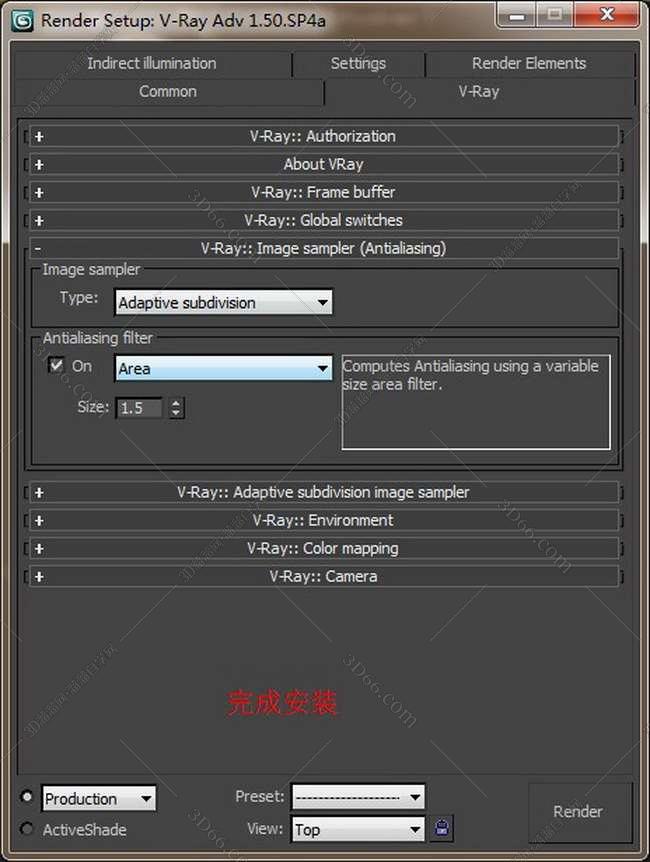Expand the V-Ray:: Global switches rollout
The width and height of the screenshot is (650, 862).
[x=323, y=220]
